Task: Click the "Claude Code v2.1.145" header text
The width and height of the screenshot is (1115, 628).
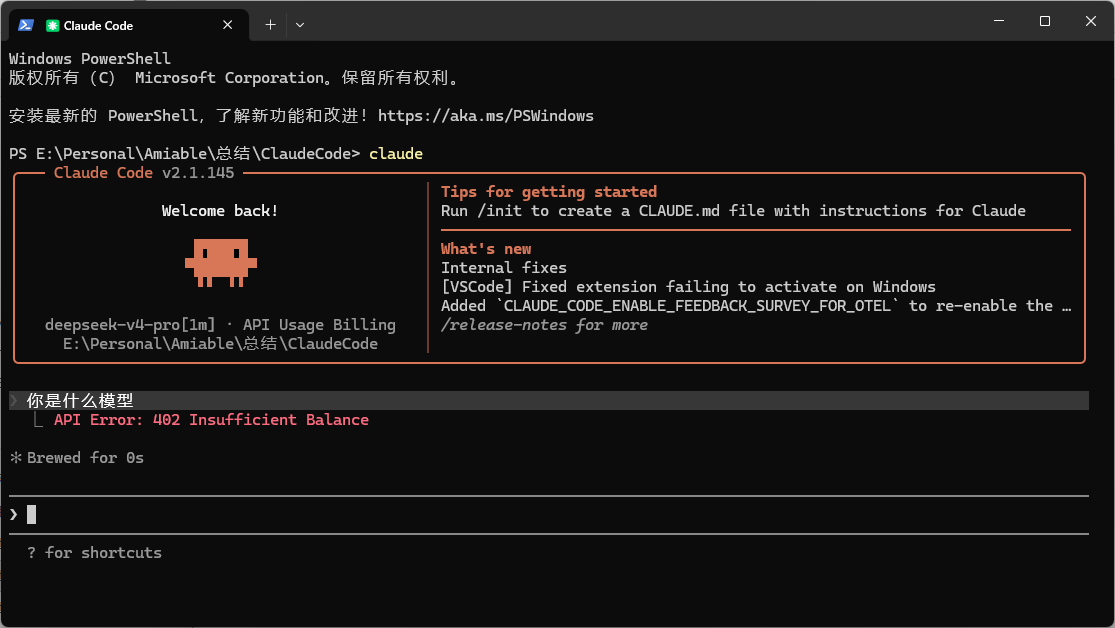Action: pyautogui.click(x=144, y=173)
